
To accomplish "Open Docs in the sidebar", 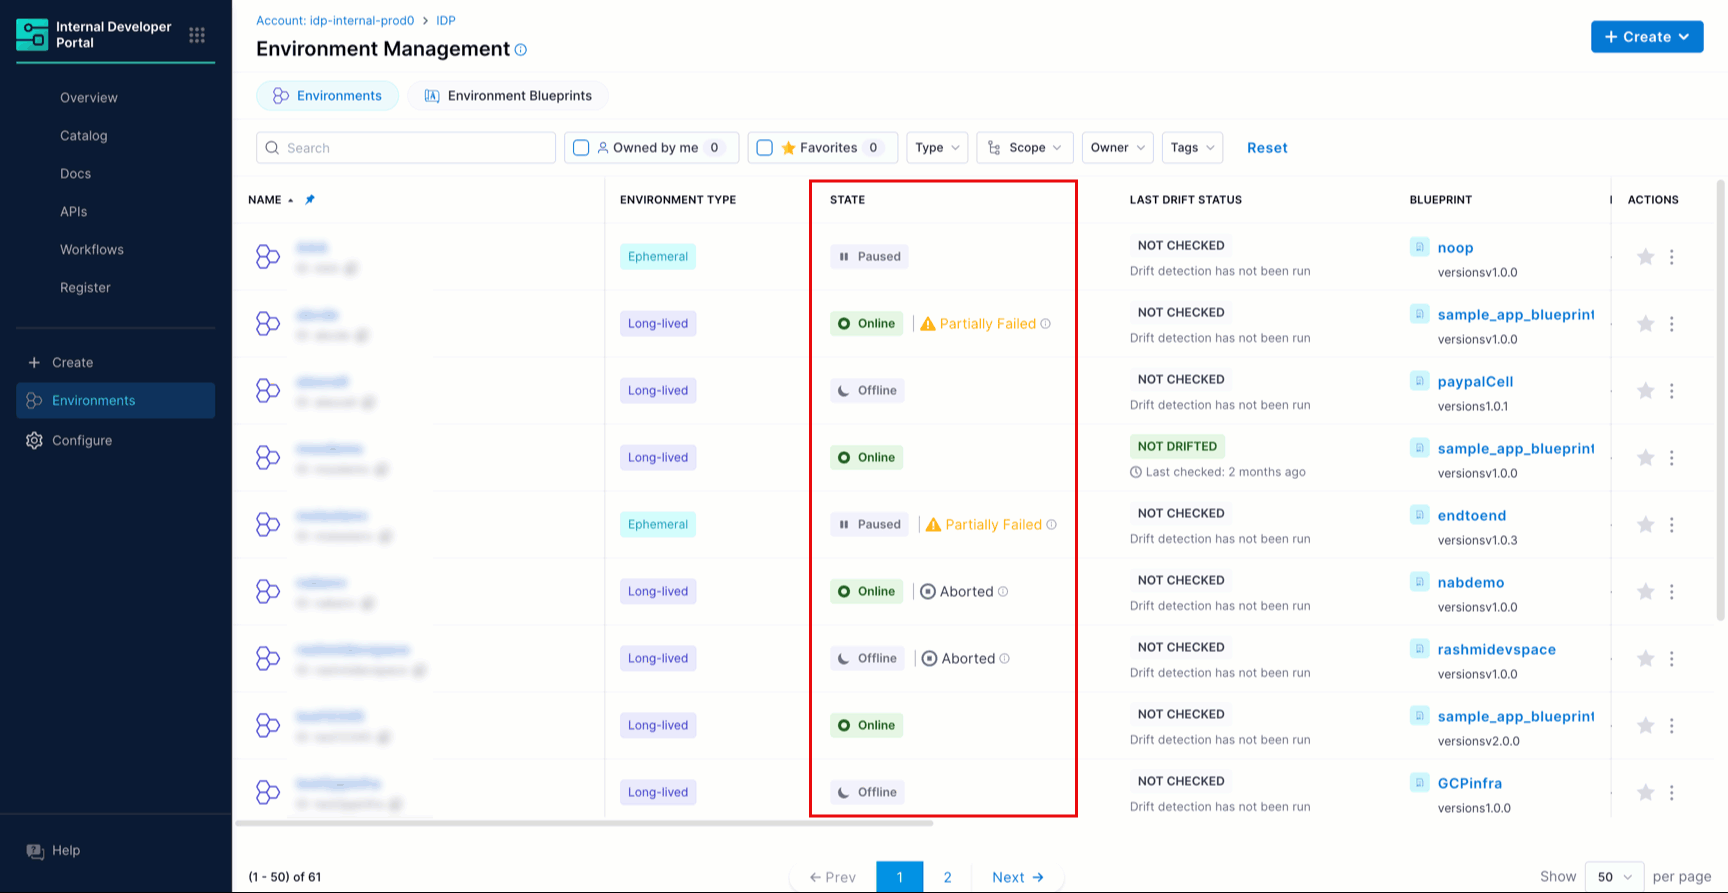I will point(76,174).
